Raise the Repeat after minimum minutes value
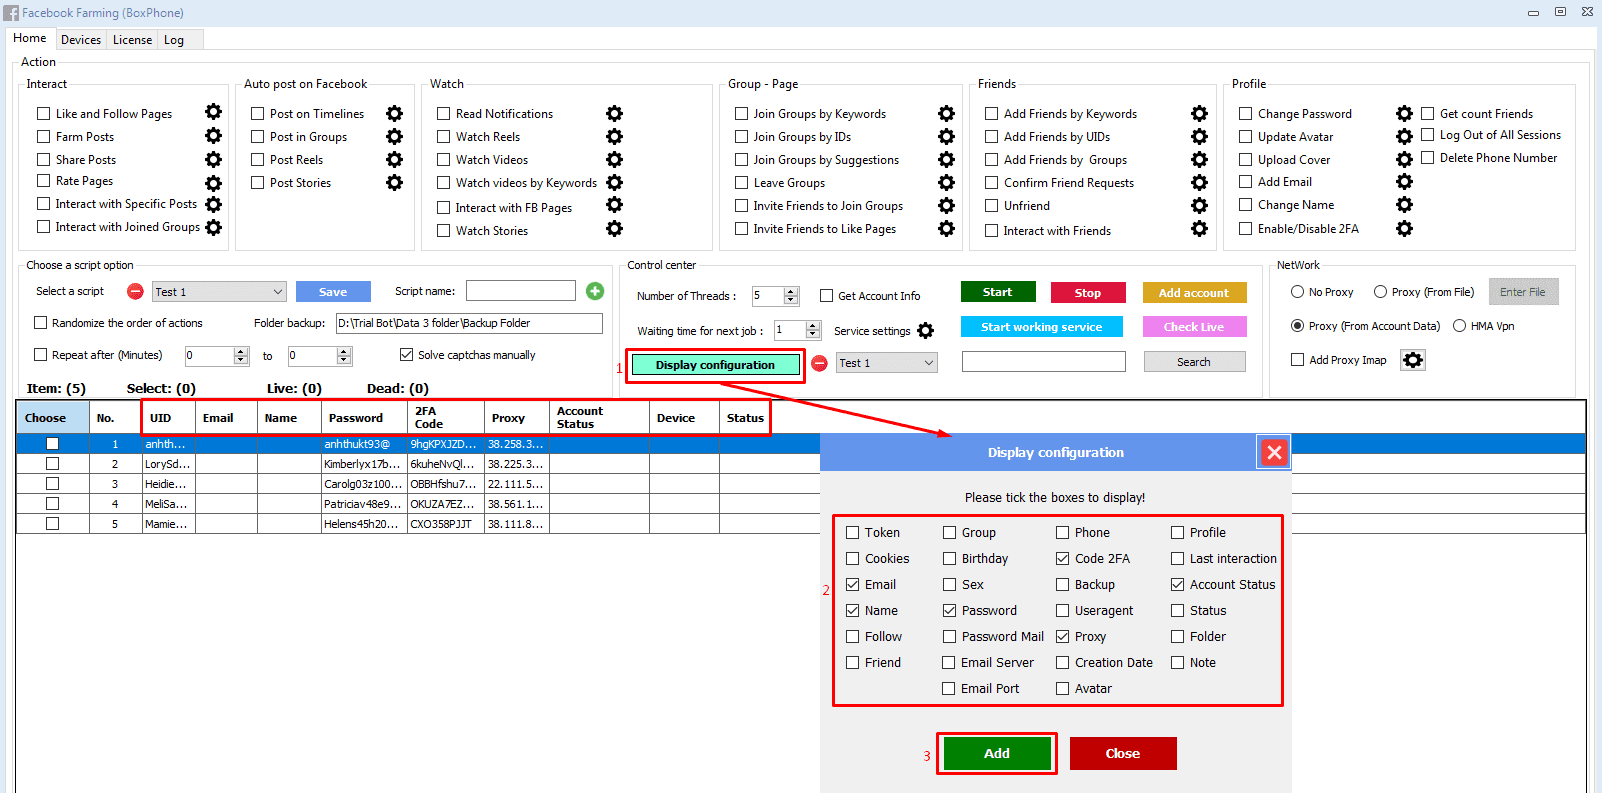Image resolution: width=1602 pixels, height=793 pixels. [241, 351]
